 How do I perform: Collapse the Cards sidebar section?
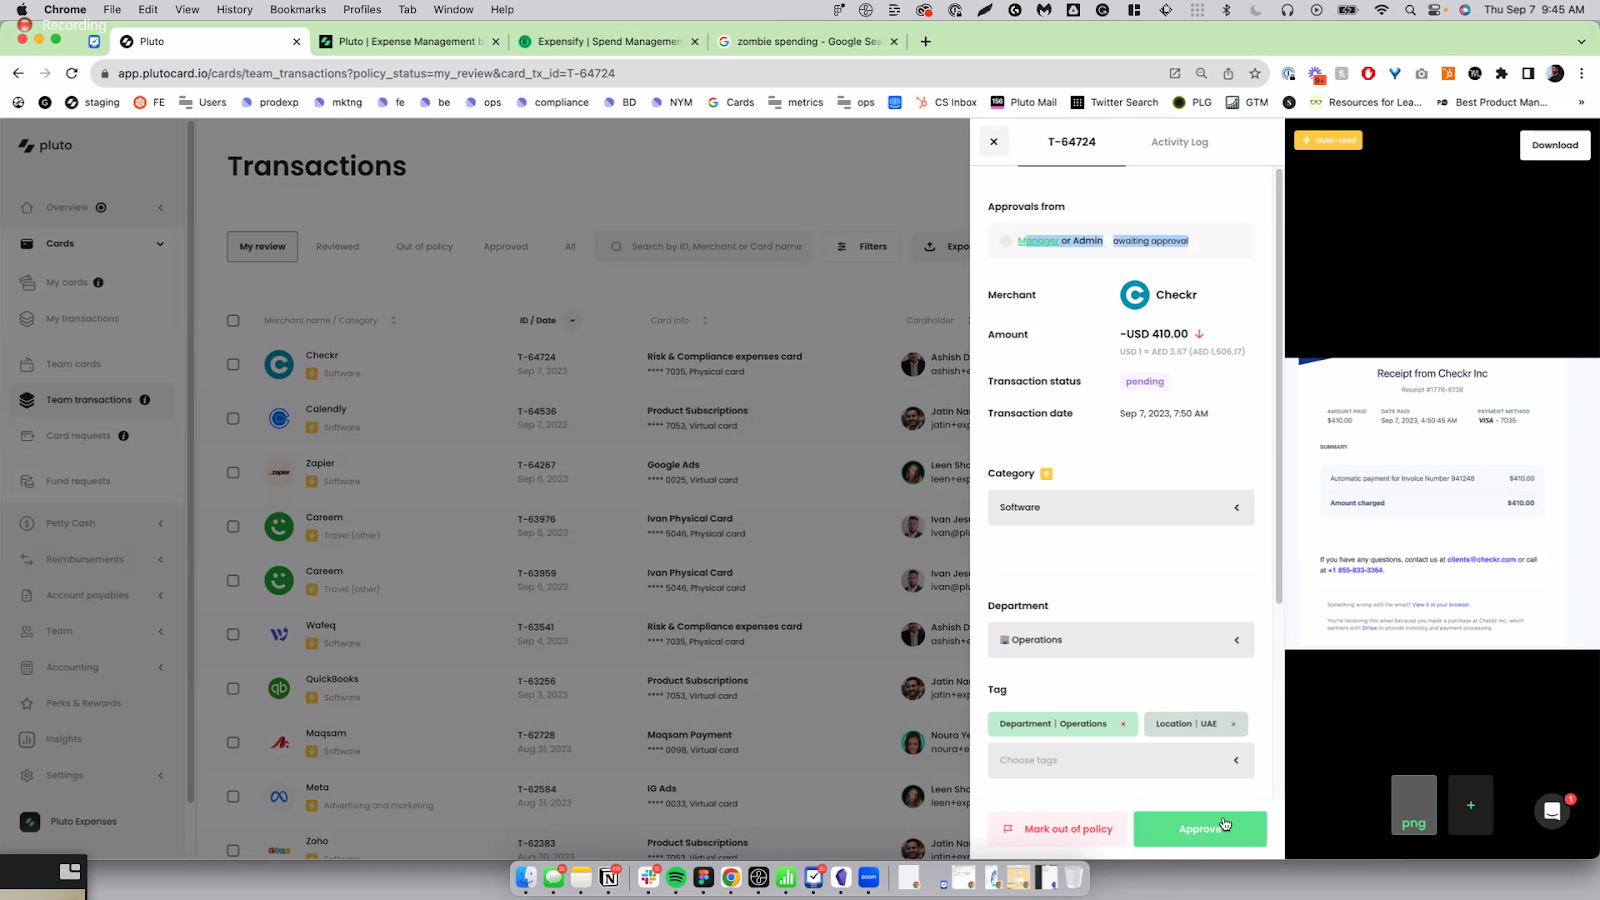point(160,244)
